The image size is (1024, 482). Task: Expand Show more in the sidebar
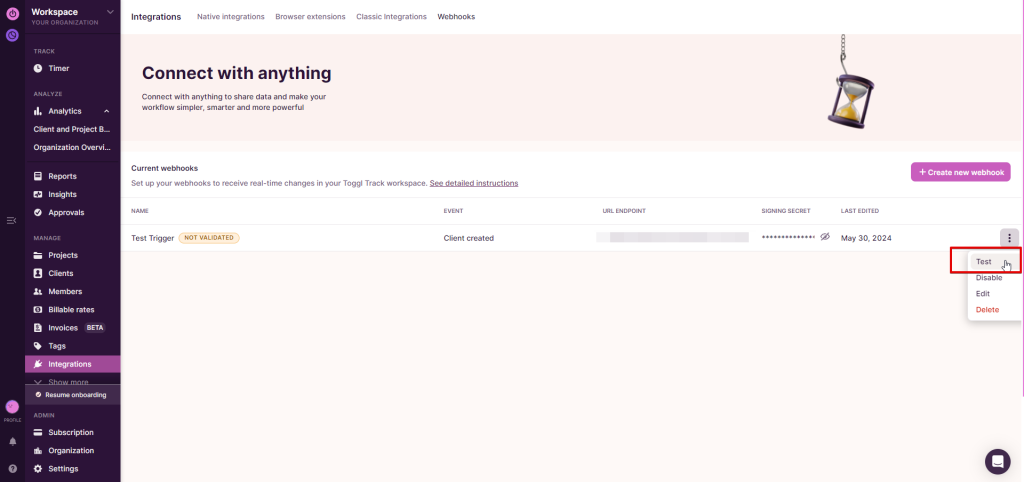coord(66,382)
